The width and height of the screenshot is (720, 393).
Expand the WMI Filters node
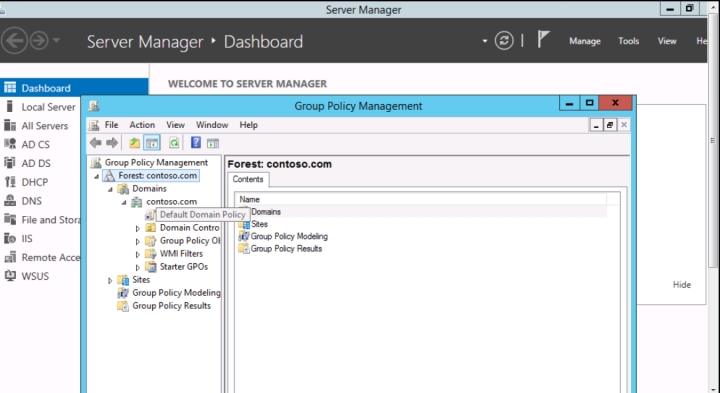138,254
